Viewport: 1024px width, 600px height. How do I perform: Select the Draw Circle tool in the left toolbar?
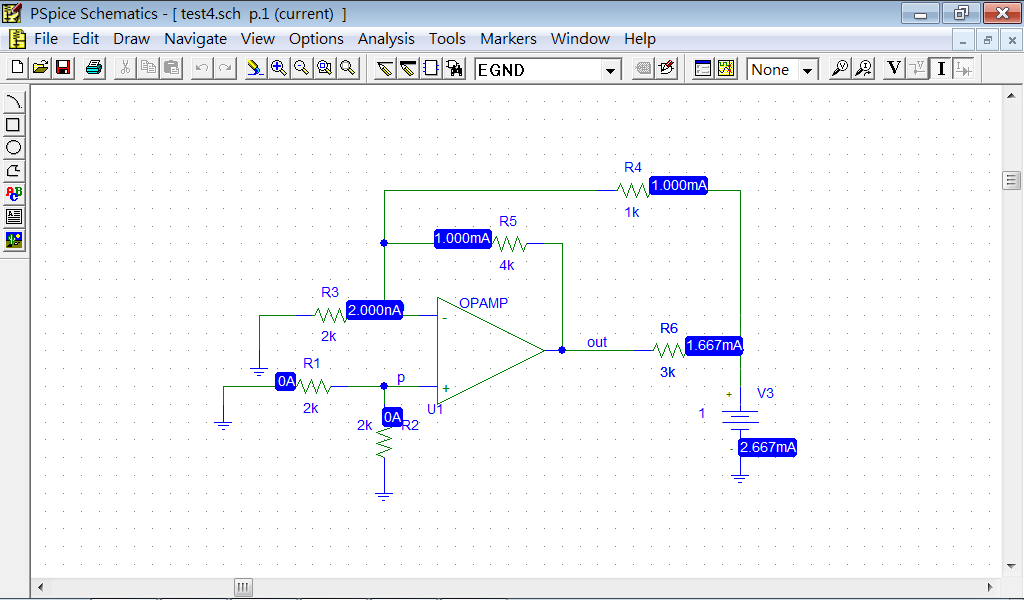[14, 148]
